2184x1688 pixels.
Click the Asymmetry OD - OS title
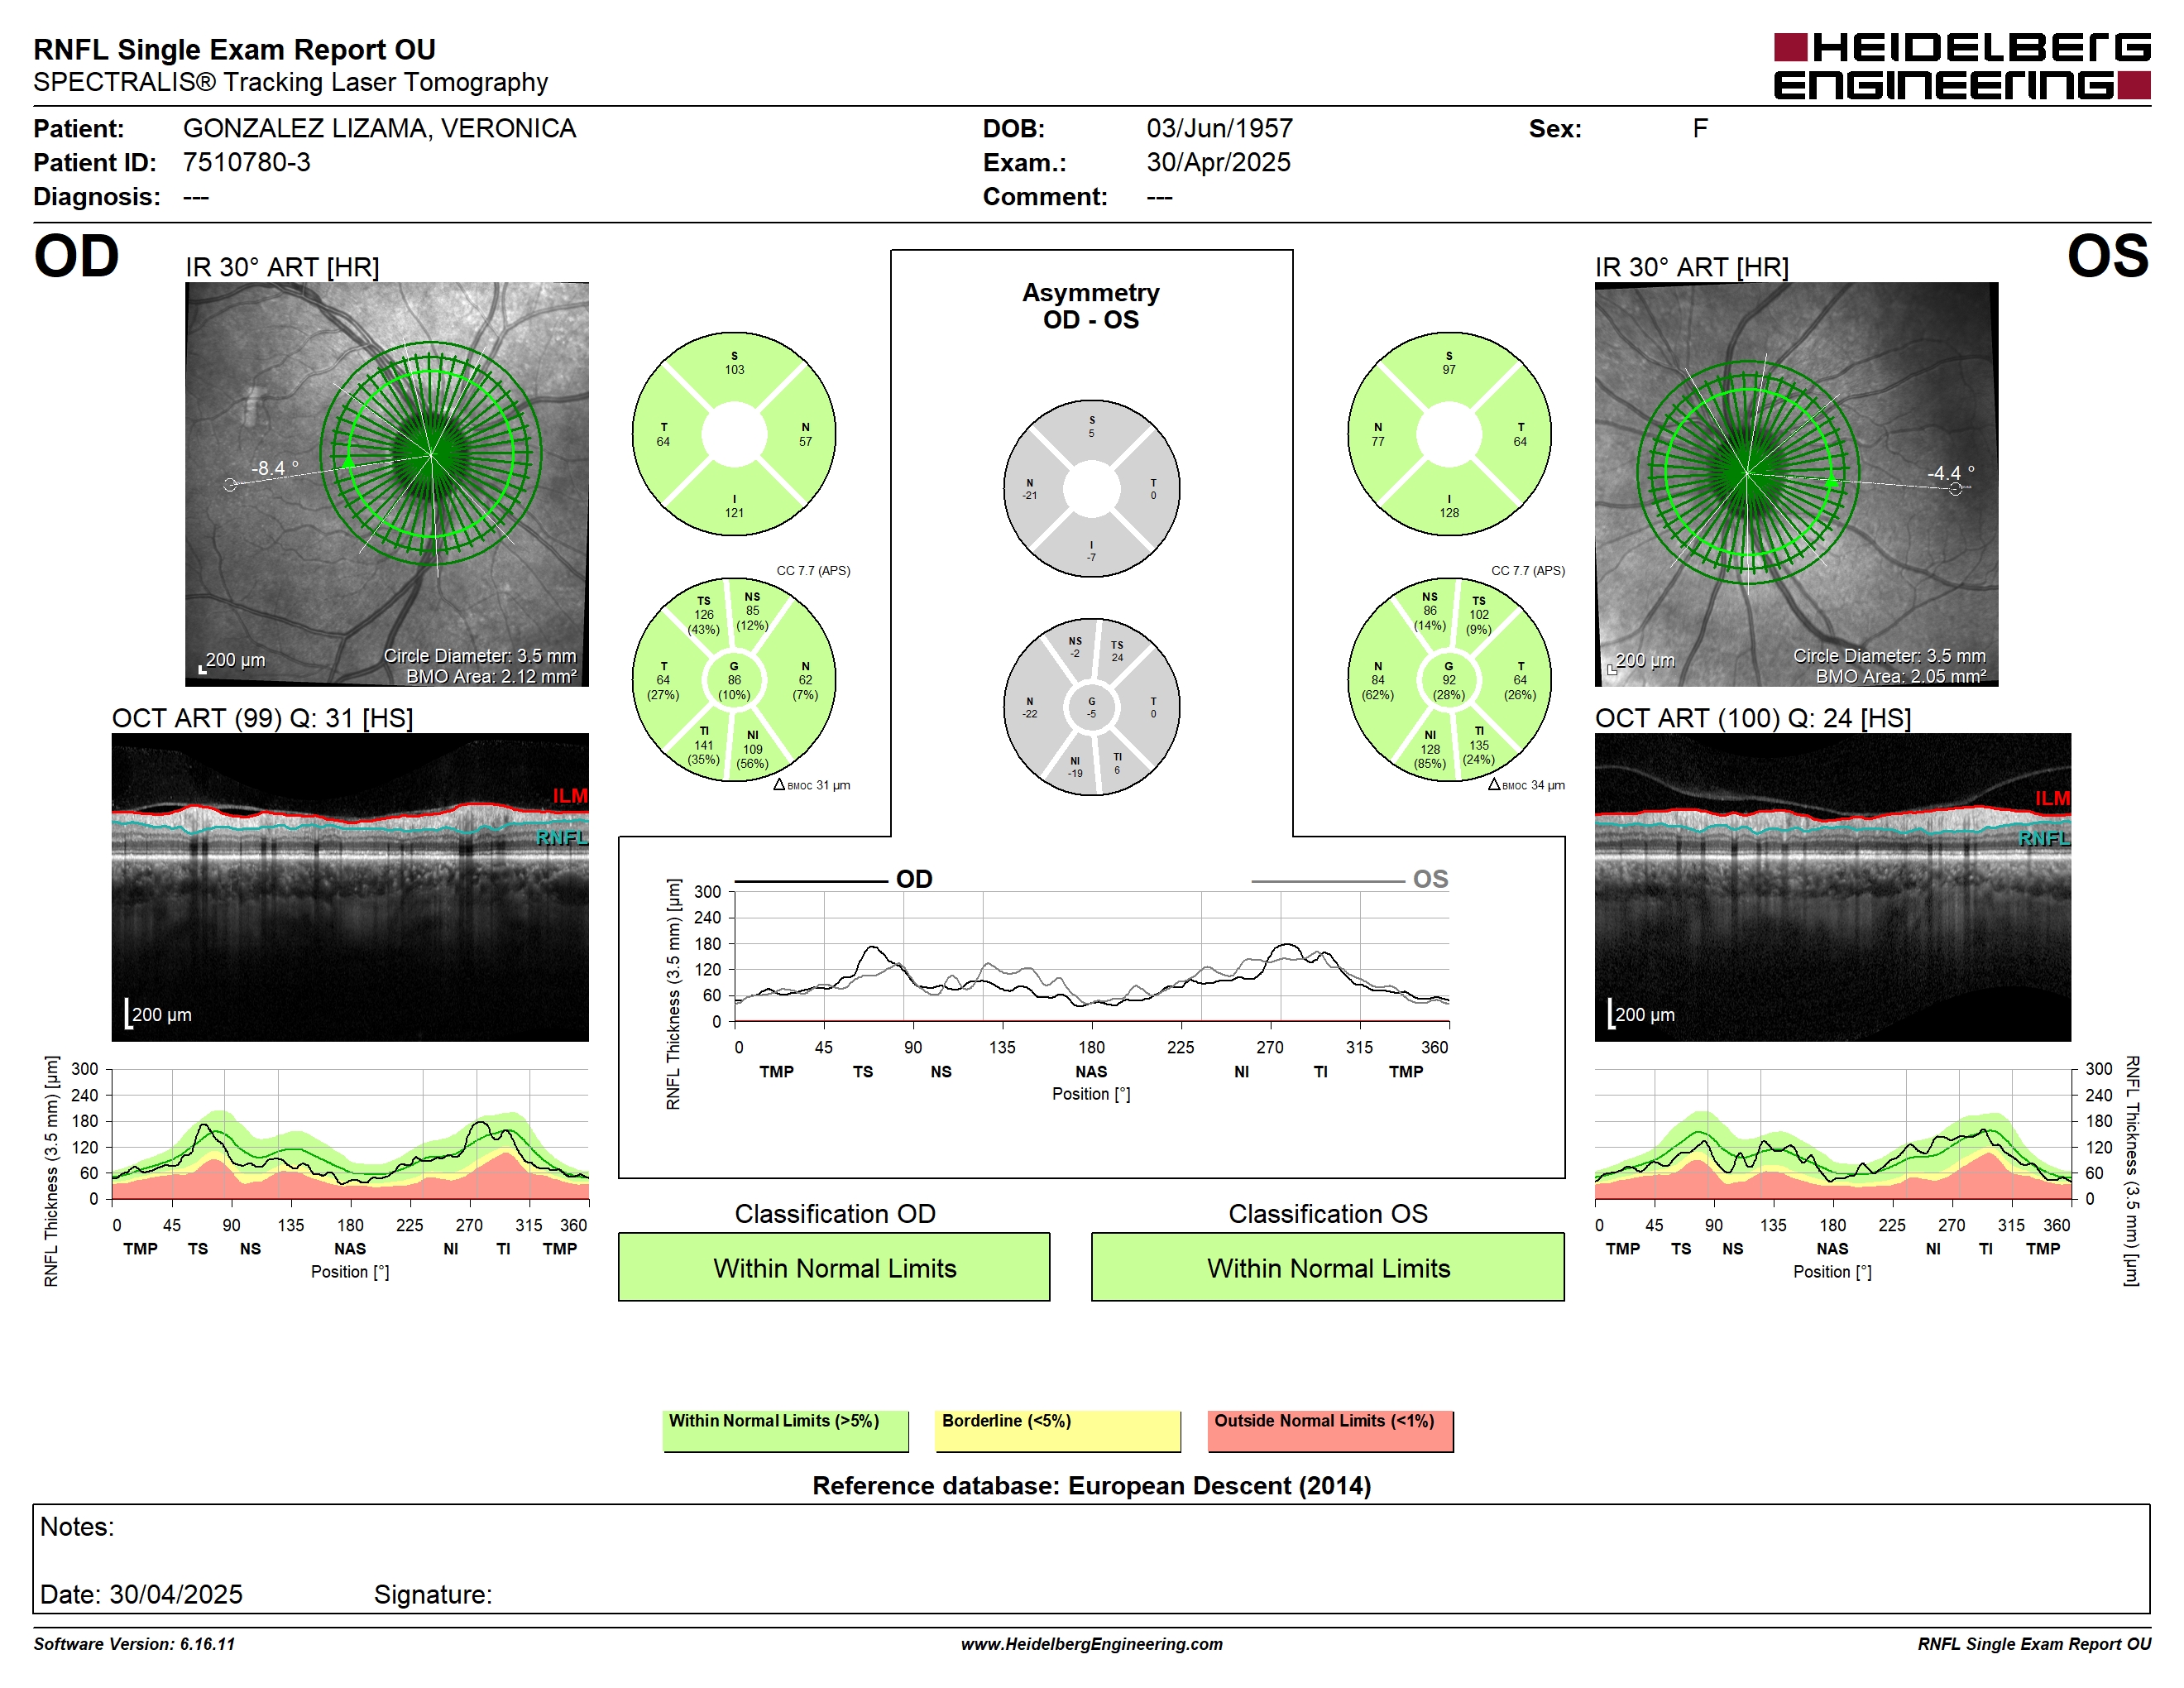[1091, 306]
